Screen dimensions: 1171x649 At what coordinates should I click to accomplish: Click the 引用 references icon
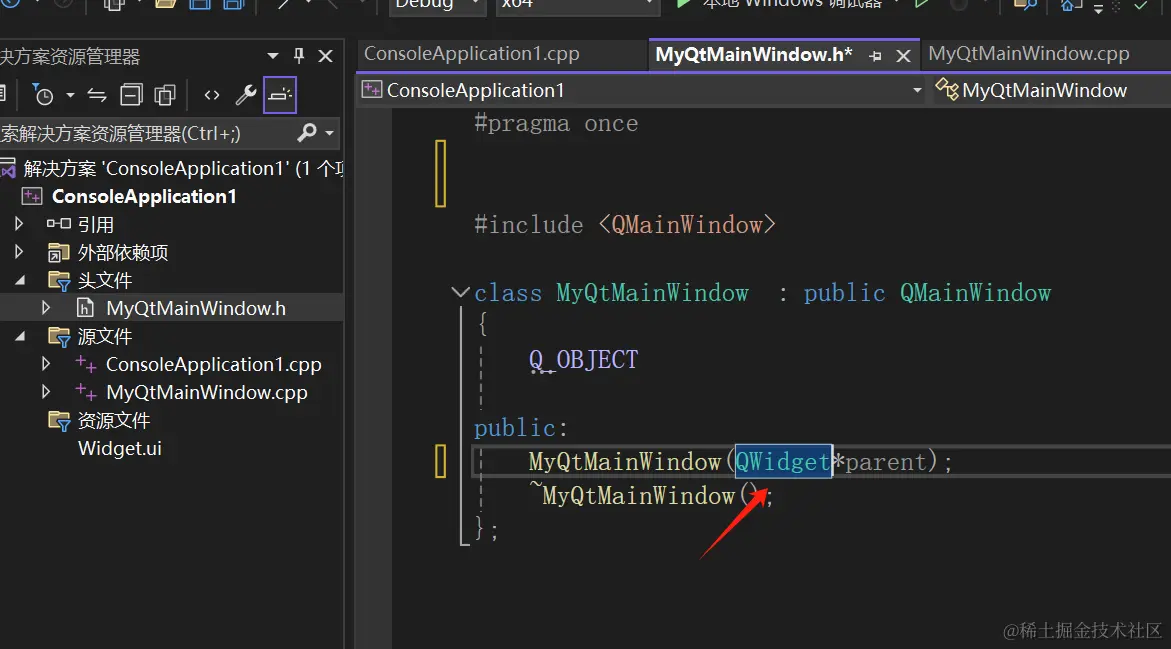coord(58,224)
